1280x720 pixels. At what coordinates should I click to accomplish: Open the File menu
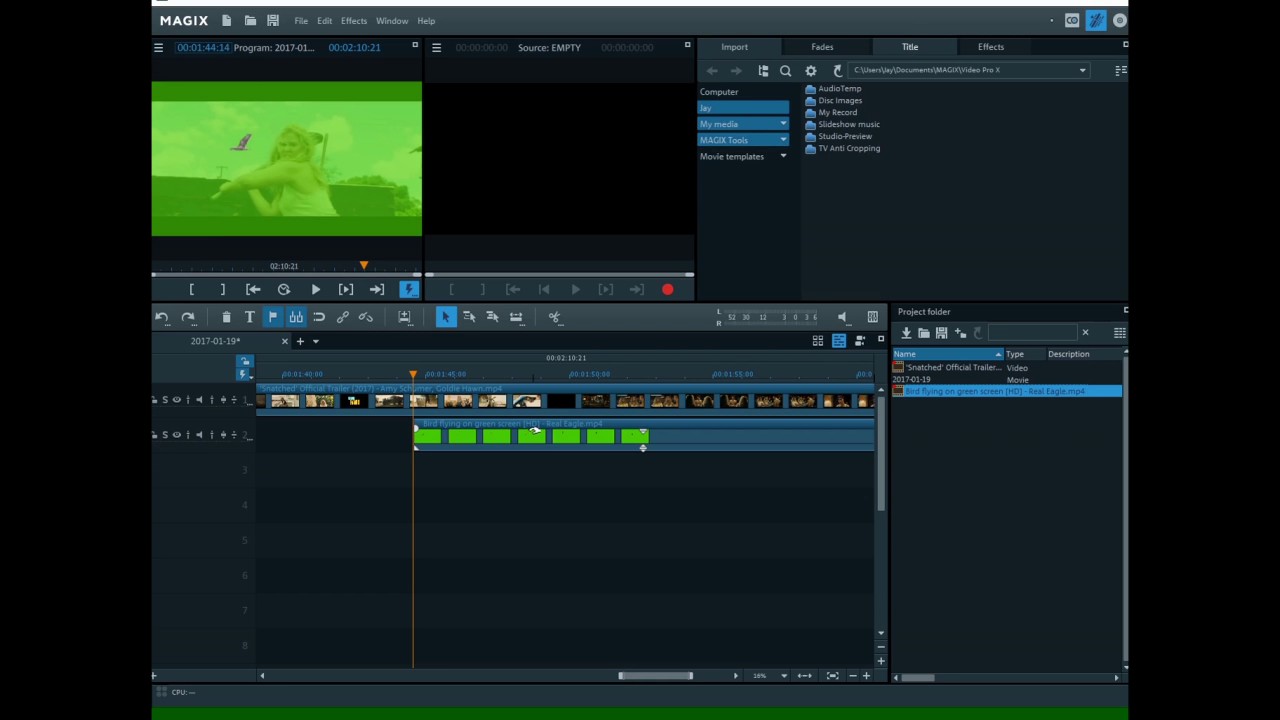pos(301,21)
